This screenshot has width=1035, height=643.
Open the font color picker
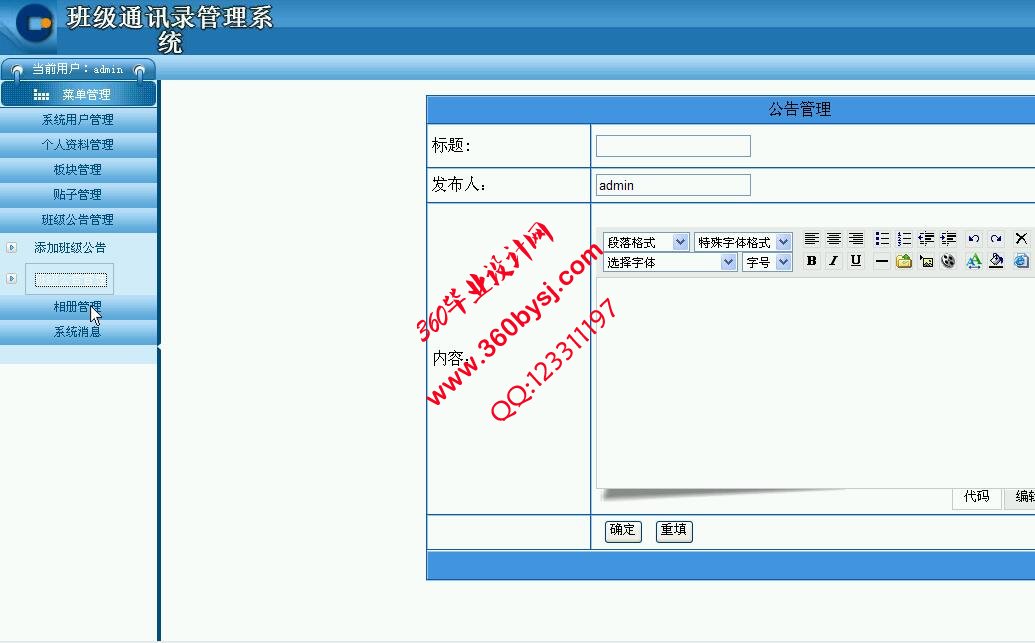[x=974, y=262]
